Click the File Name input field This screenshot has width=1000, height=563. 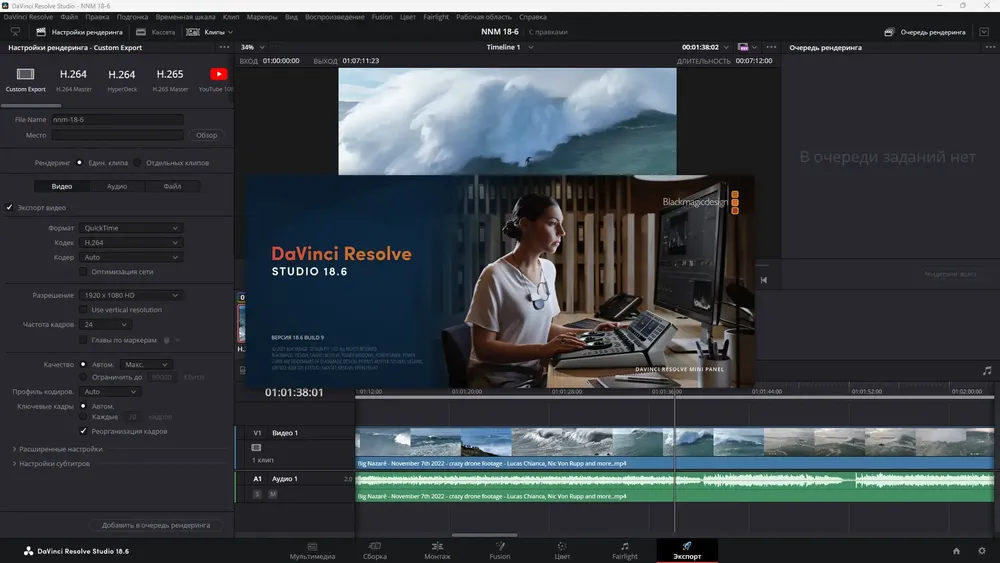coord(117,119)
